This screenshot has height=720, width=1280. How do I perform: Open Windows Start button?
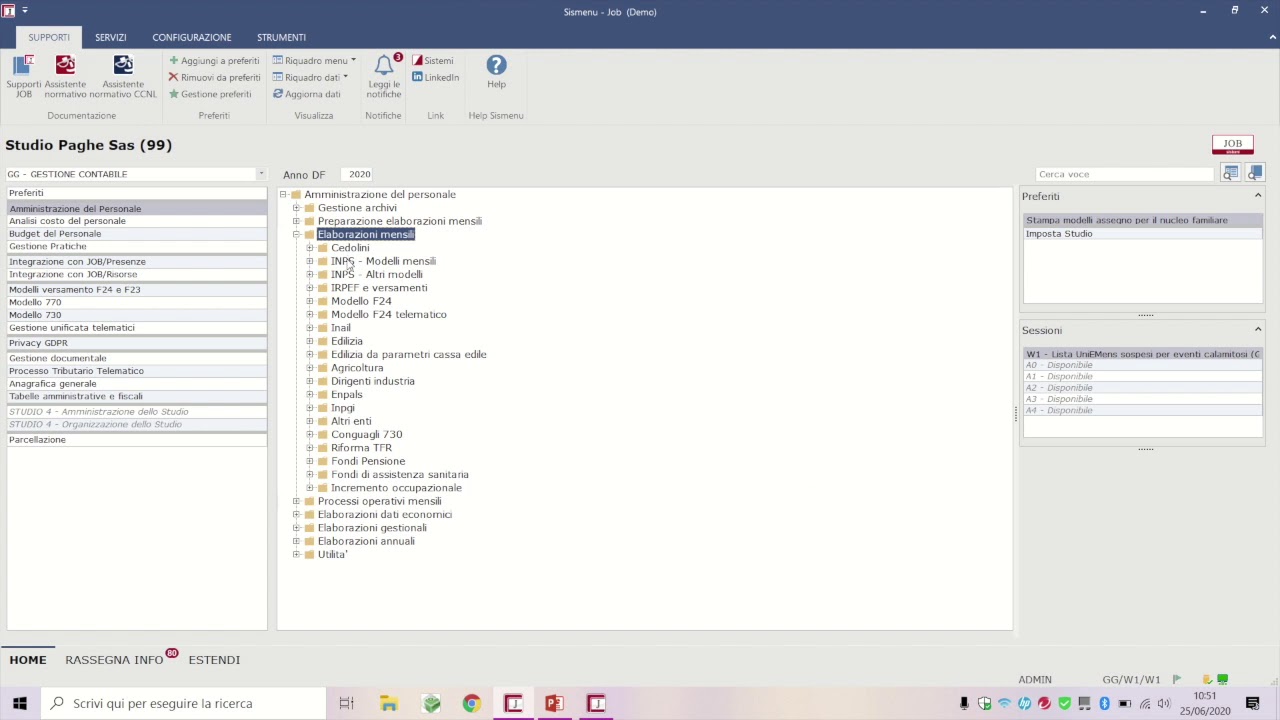tap(19, 703)
